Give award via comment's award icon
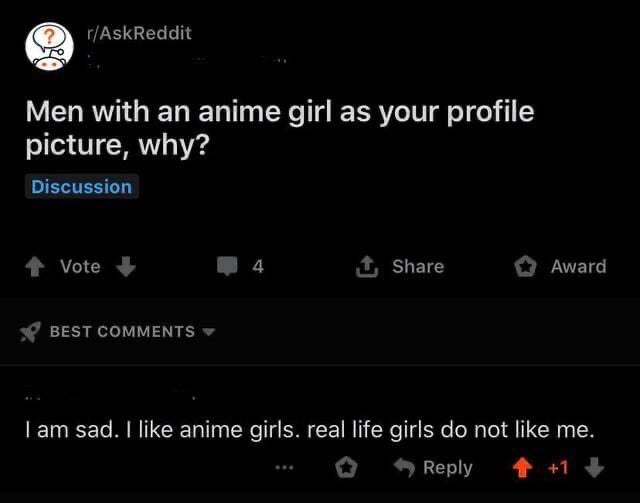The height and width of the screenshot is (503, 640). (x=346, y=467)
